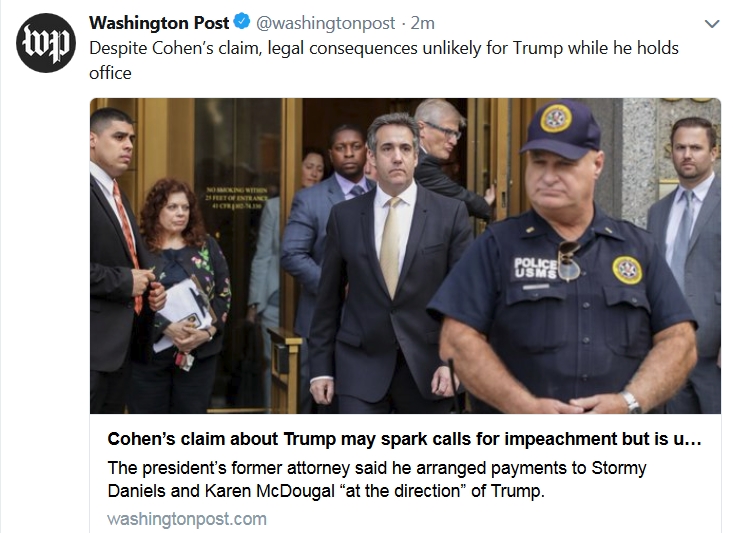Click the blue verified badge

click(242, 24)
